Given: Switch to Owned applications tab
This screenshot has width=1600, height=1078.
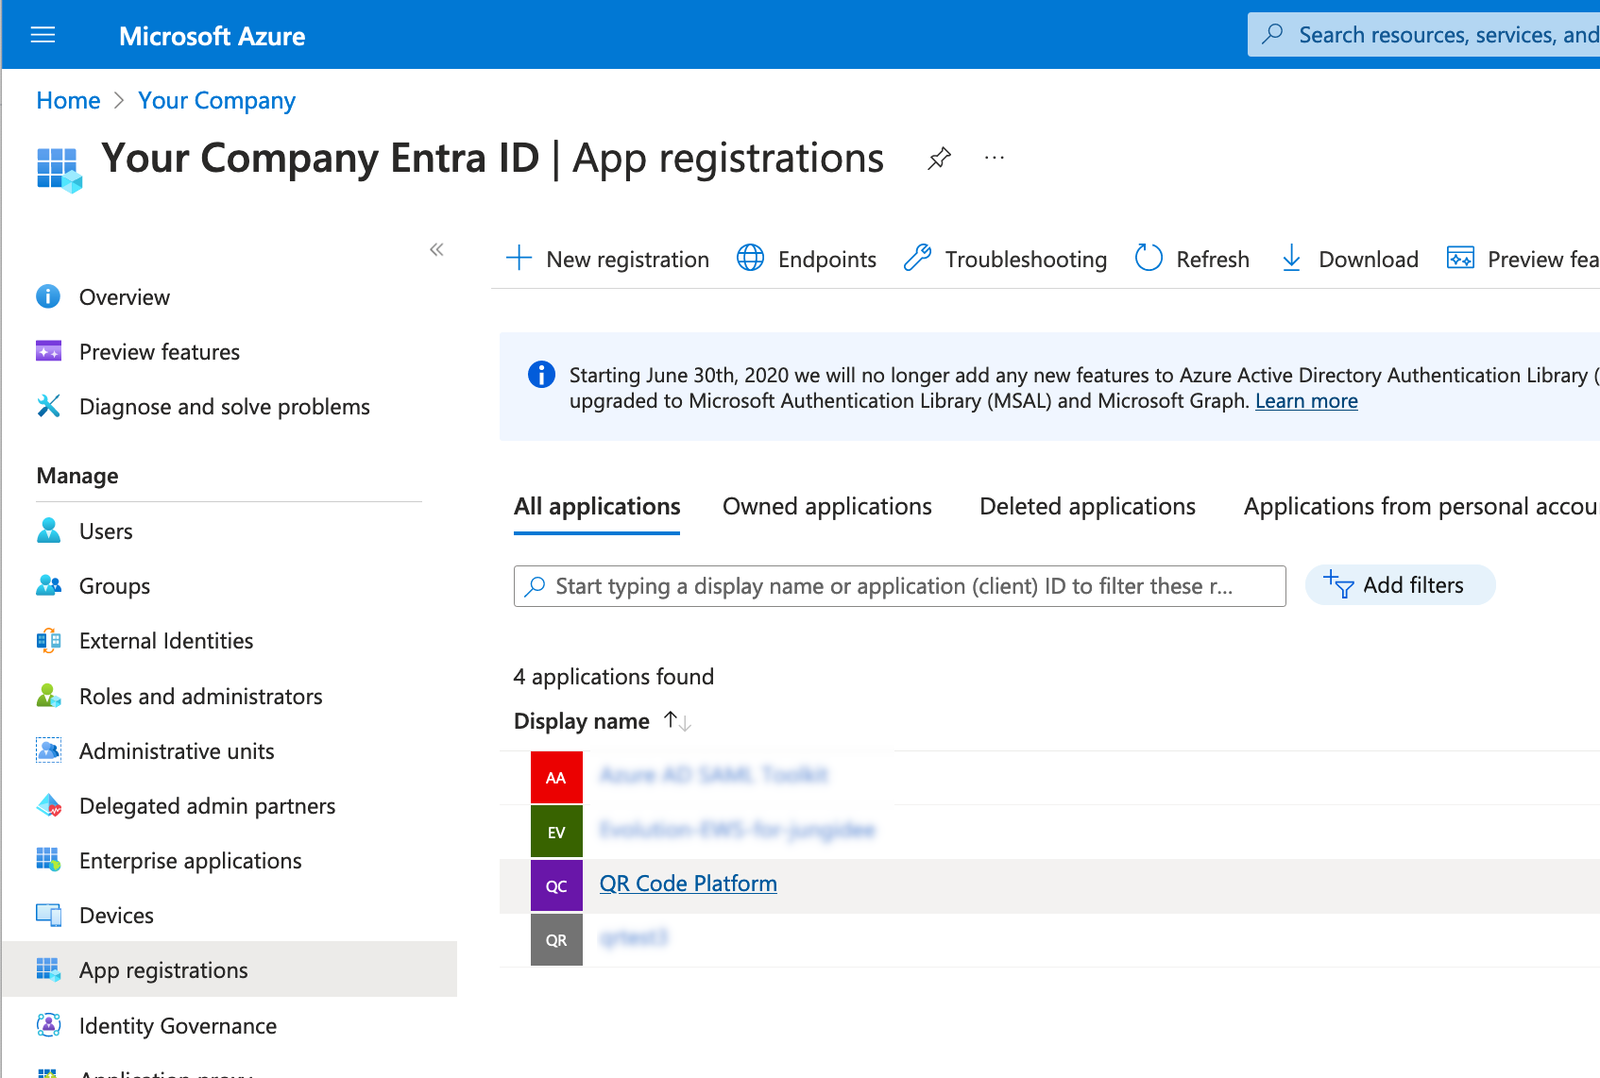Looking at the screenshot, I should [x=827, y=507].
